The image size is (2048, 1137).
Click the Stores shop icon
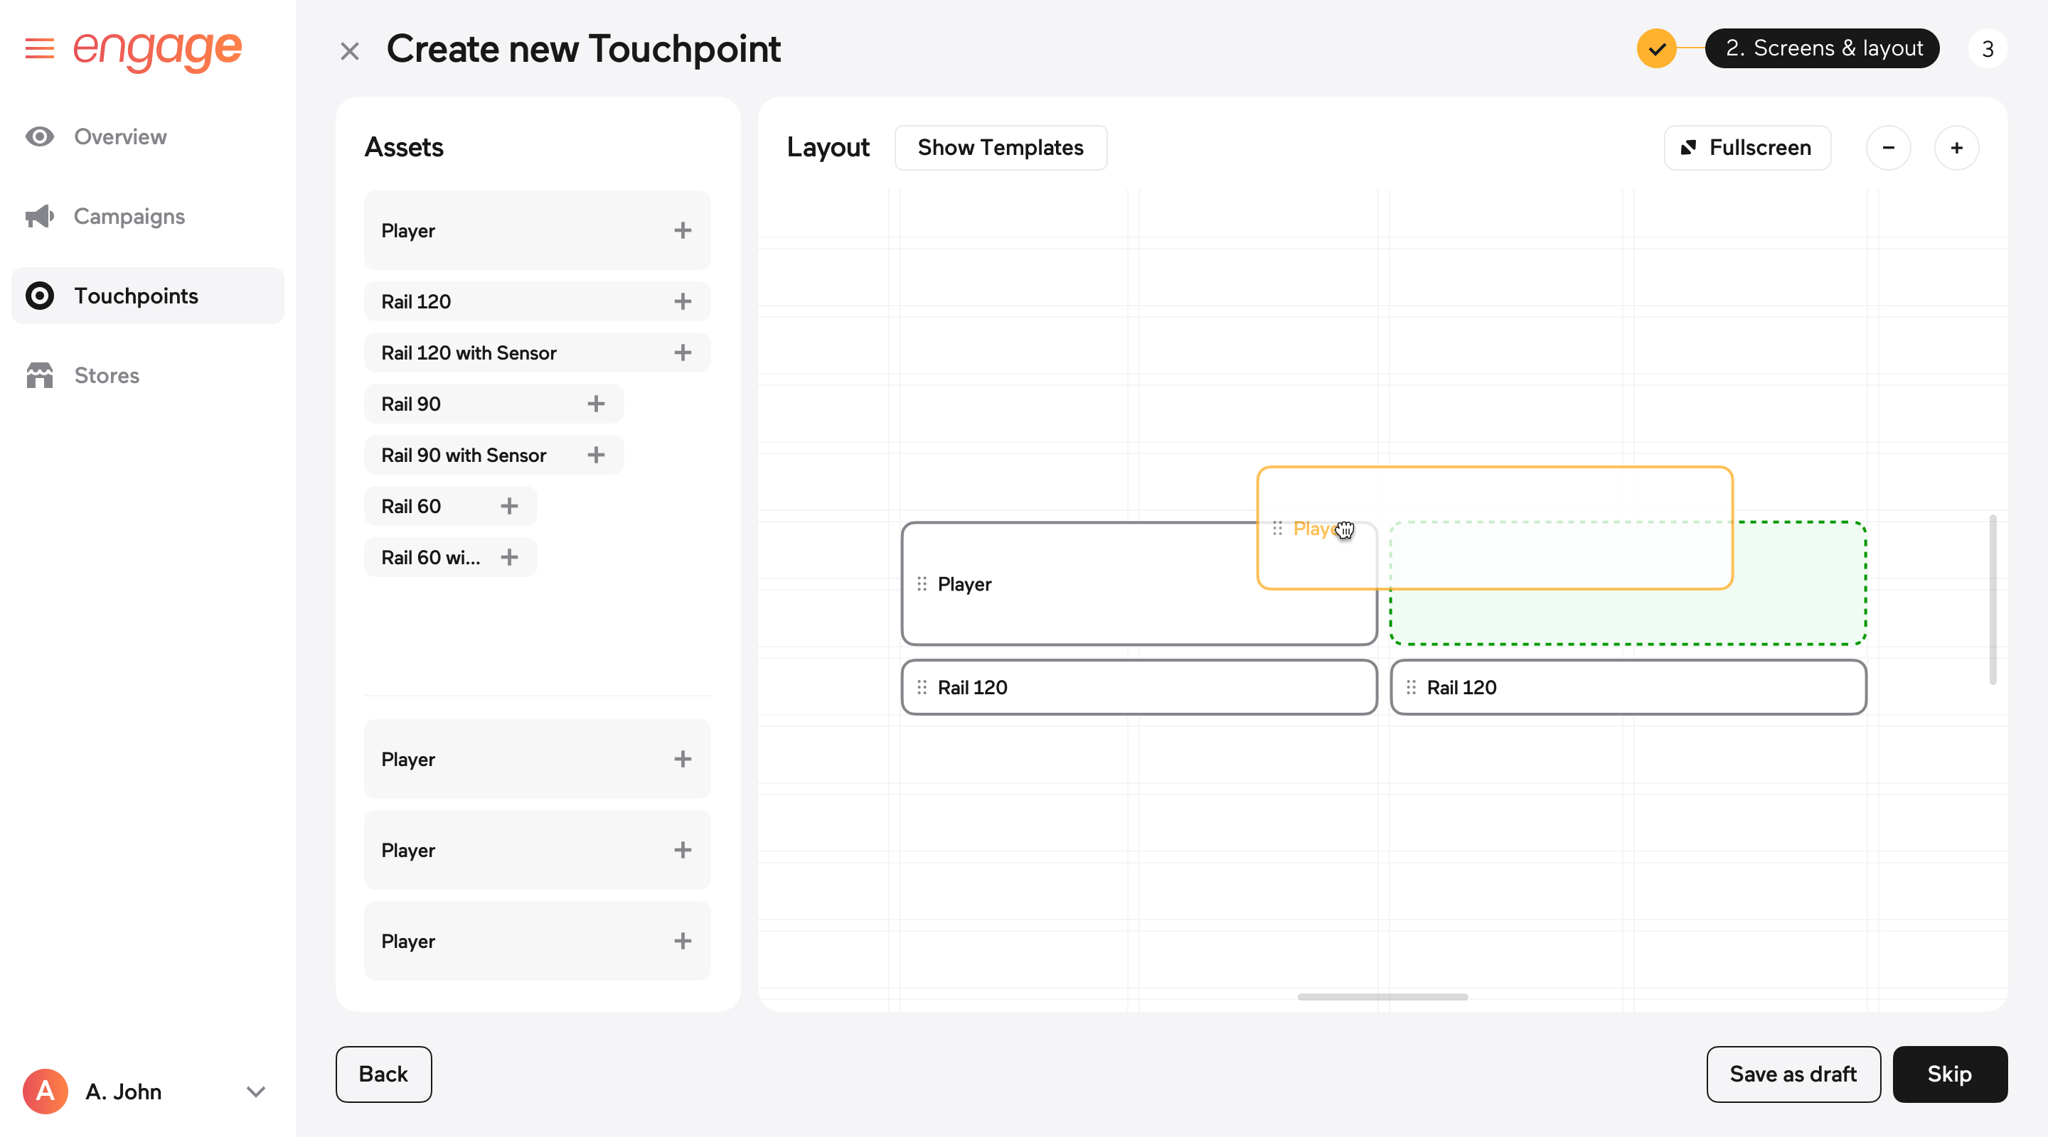(x=40, y=375)
